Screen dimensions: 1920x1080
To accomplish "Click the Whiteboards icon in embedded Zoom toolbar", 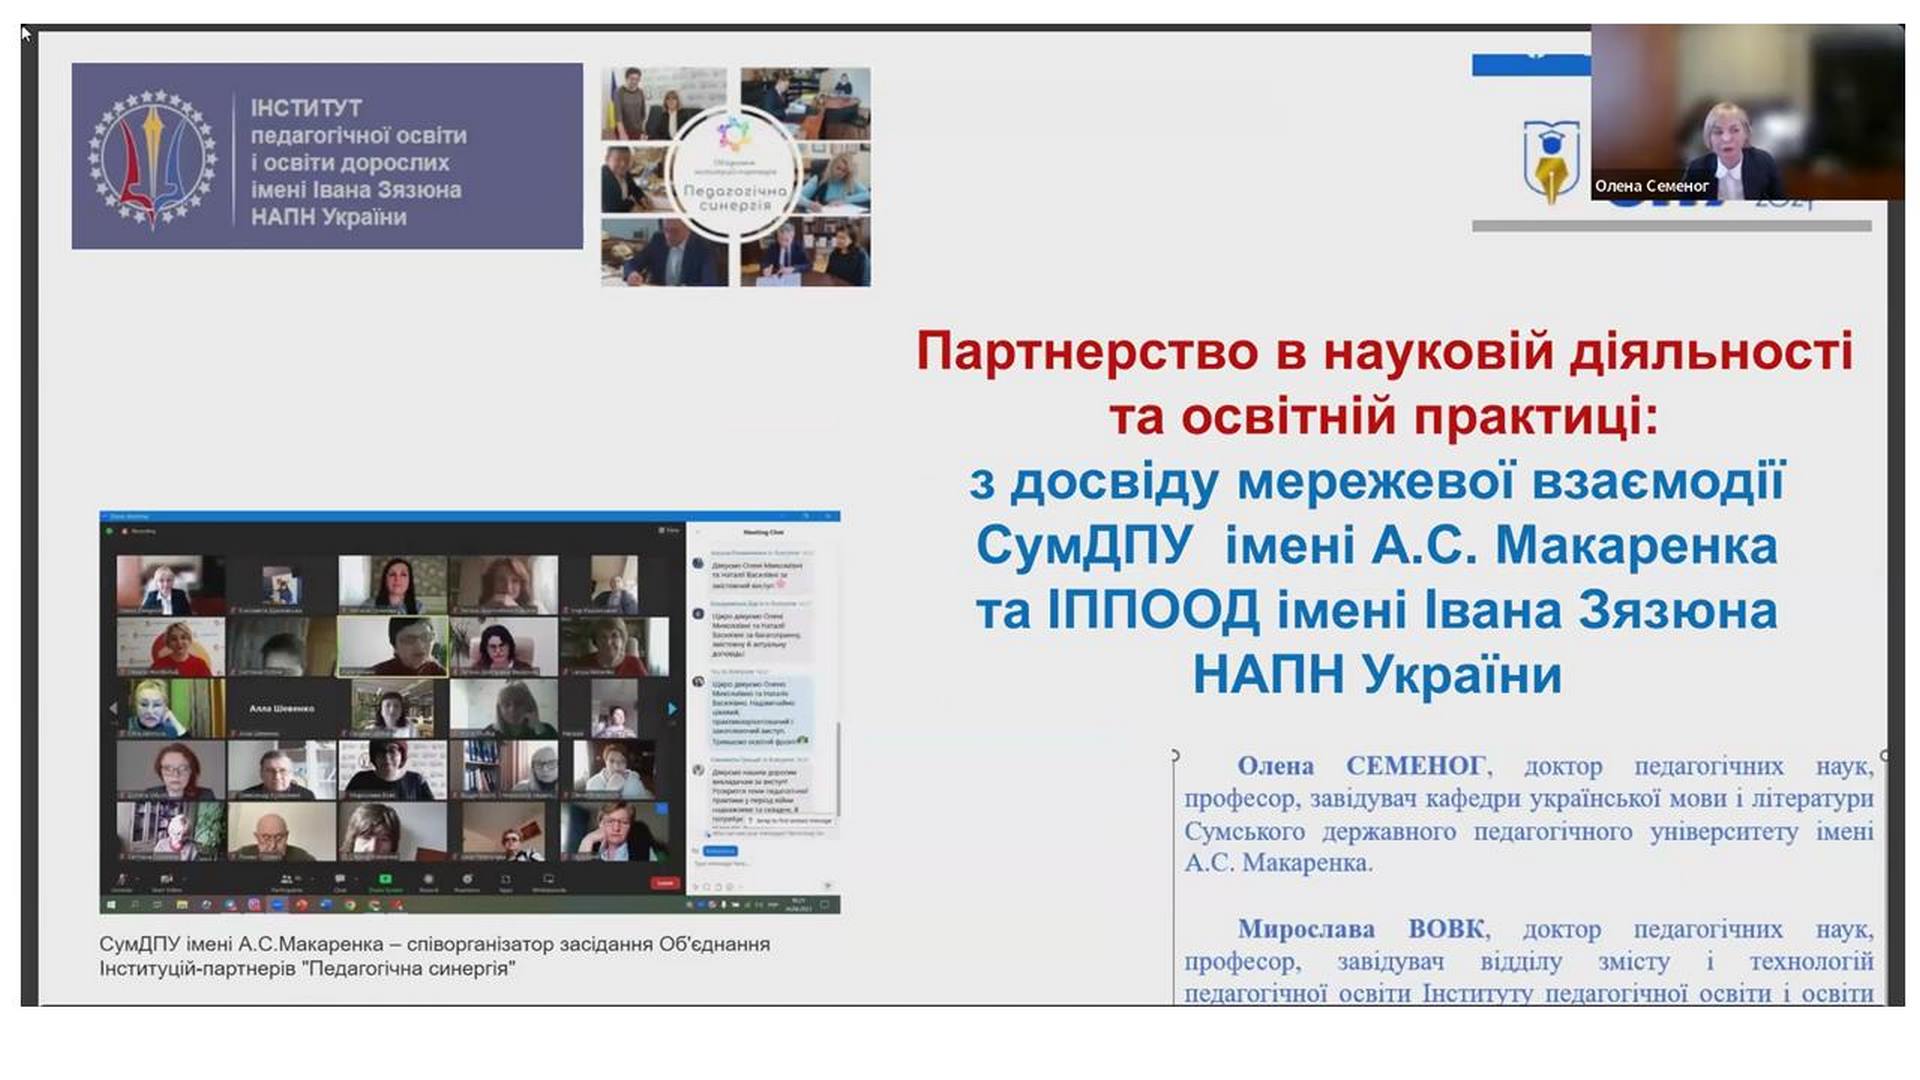I will [549, 879].
